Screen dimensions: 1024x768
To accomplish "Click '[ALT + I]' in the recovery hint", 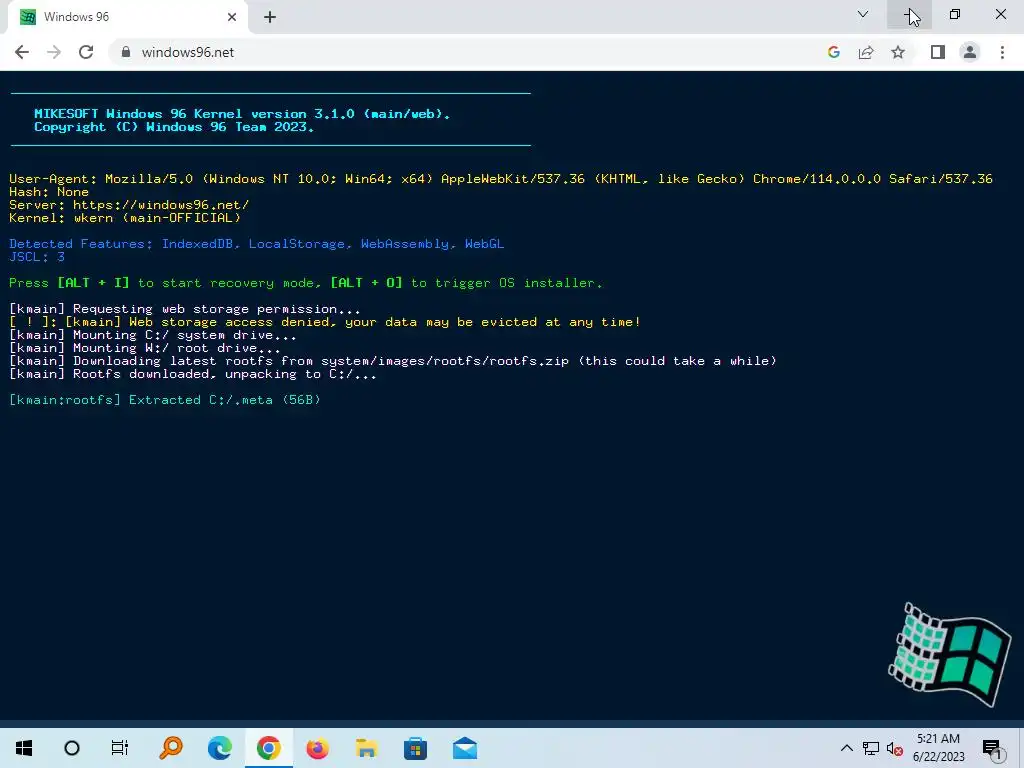I will click(93, 283).
